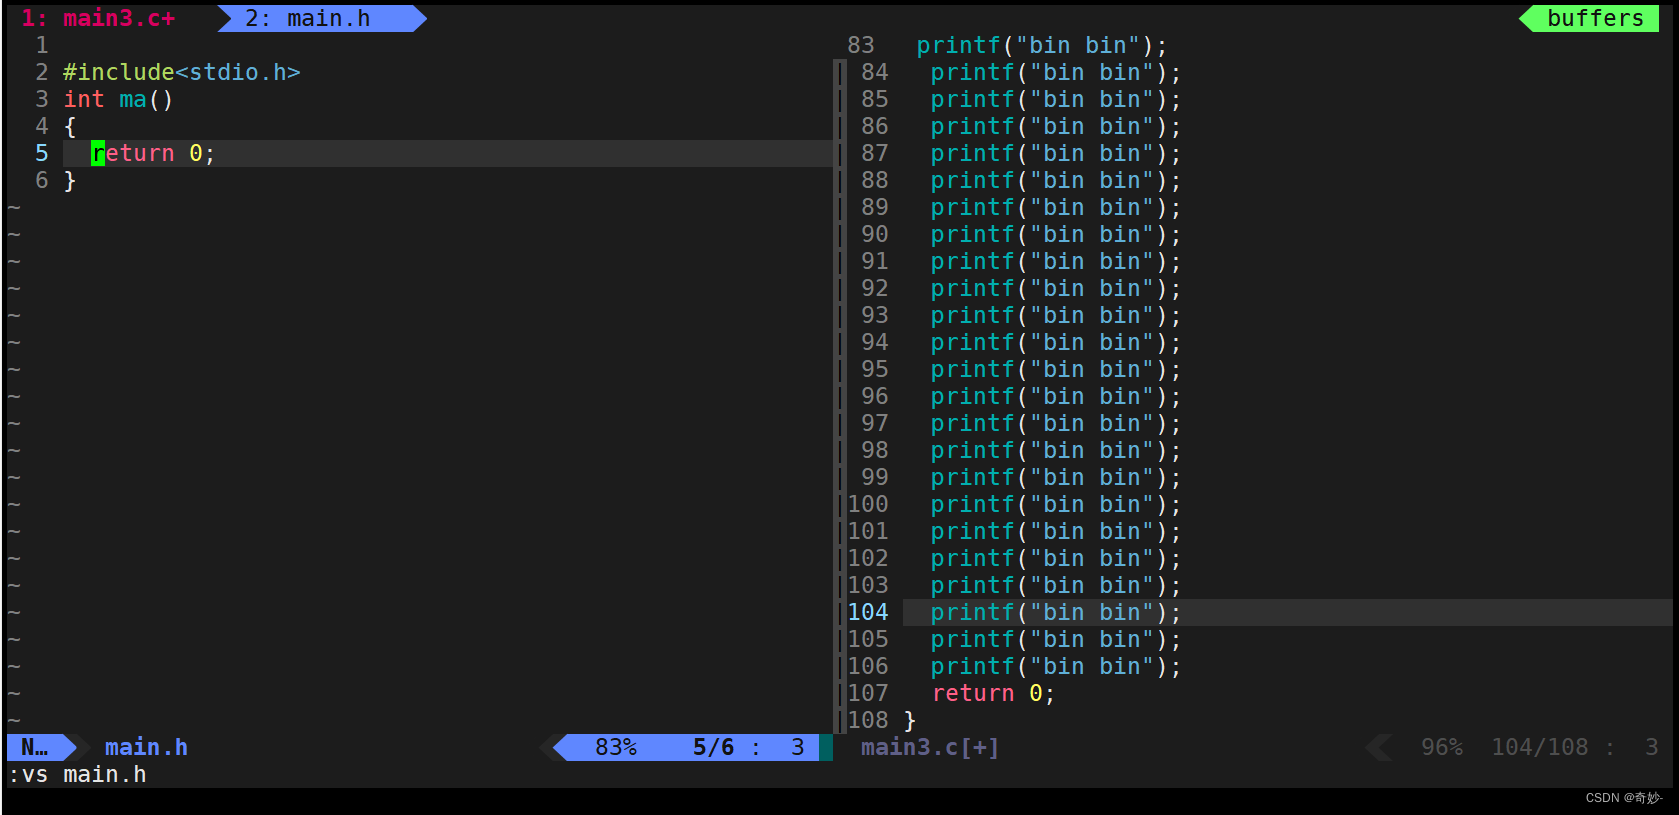This screenshot has height=815, width=1679.
Task: Select the 2: main.h buffer tab
Action: click(x=308, y=18)
